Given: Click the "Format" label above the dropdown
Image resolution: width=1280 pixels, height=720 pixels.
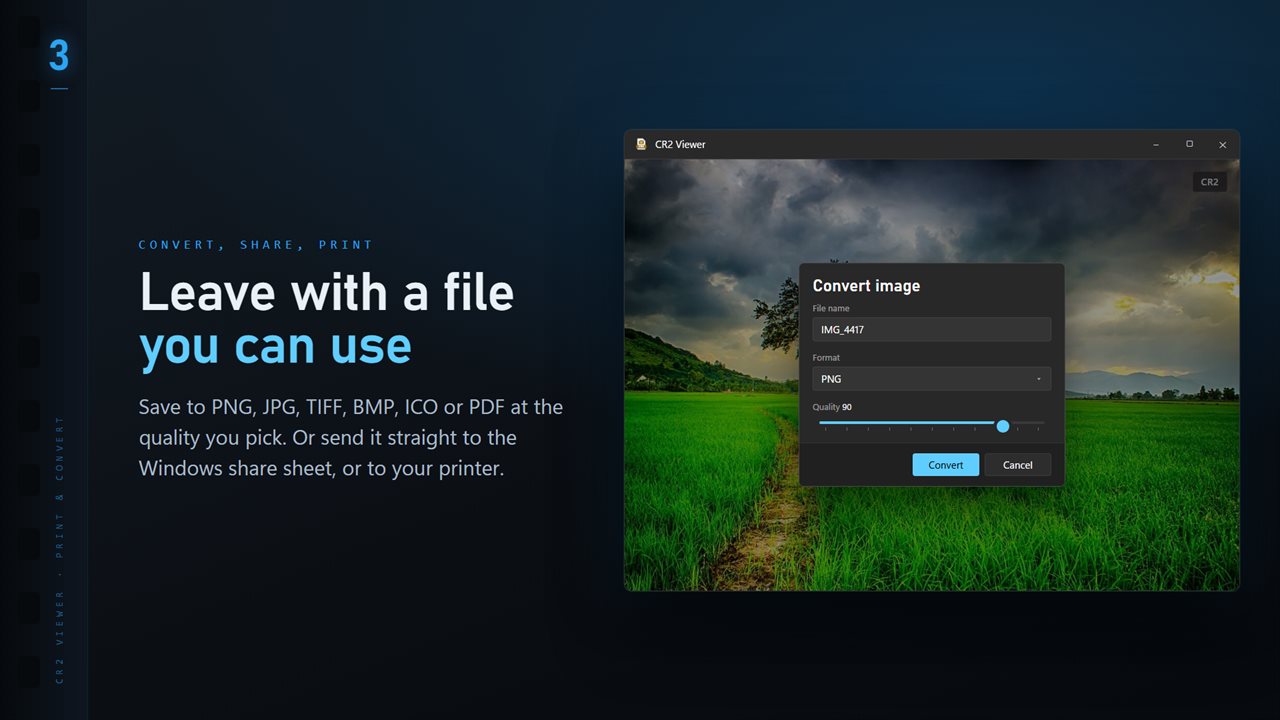Looking at the screenshot, I should point(826,358).
